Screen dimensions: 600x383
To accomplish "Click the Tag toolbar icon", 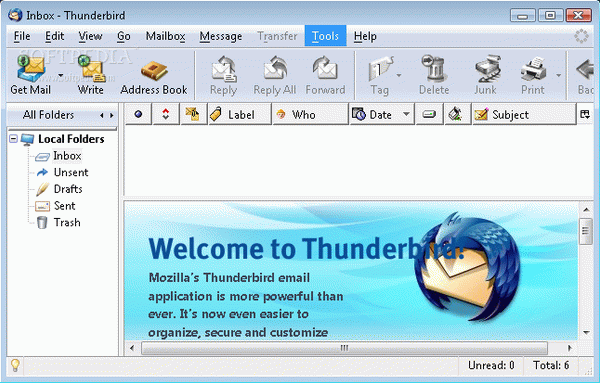I will pyautogui.click(x=380, y=69).
